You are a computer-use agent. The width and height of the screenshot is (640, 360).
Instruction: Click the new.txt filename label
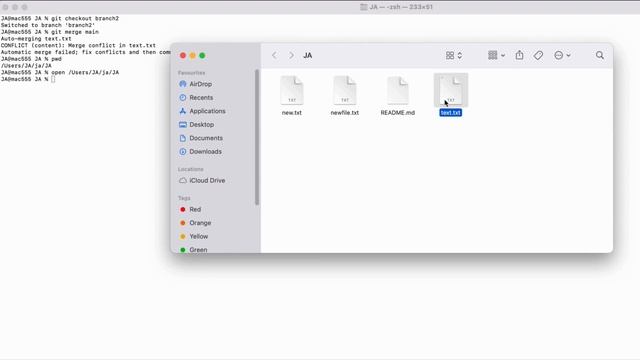[292, 113]
